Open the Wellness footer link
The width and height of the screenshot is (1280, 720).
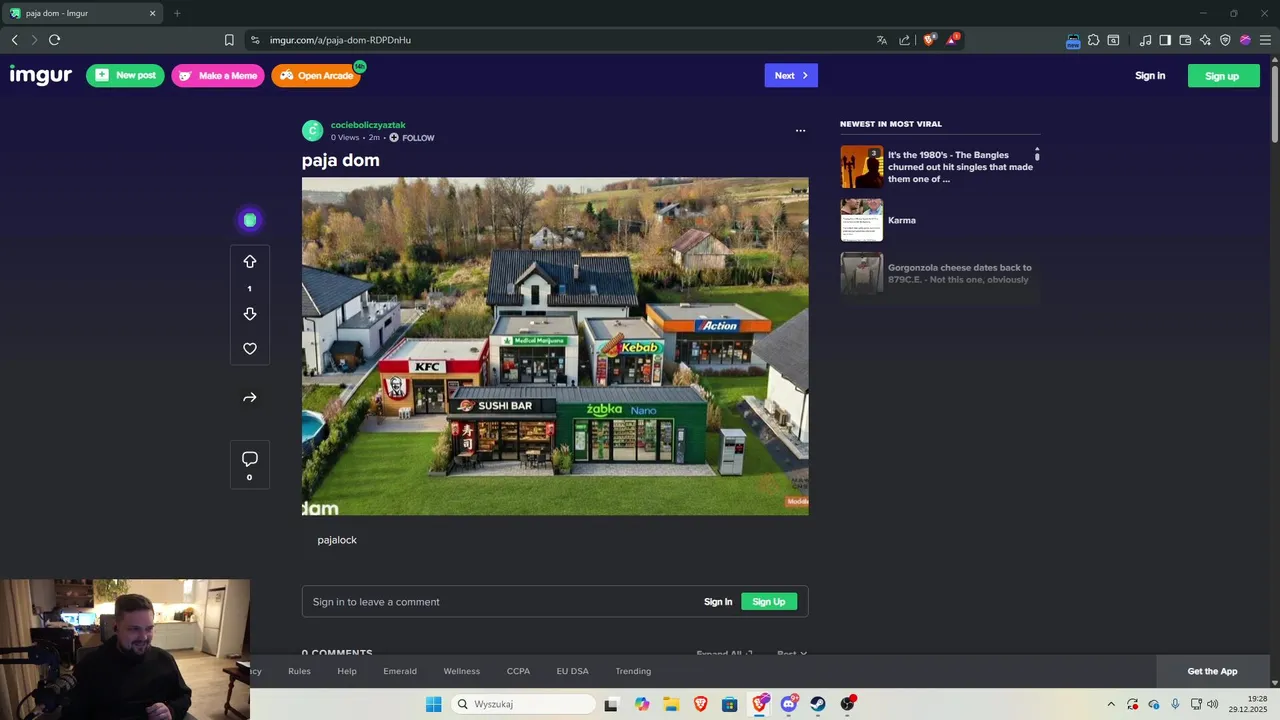click(462, 671)
